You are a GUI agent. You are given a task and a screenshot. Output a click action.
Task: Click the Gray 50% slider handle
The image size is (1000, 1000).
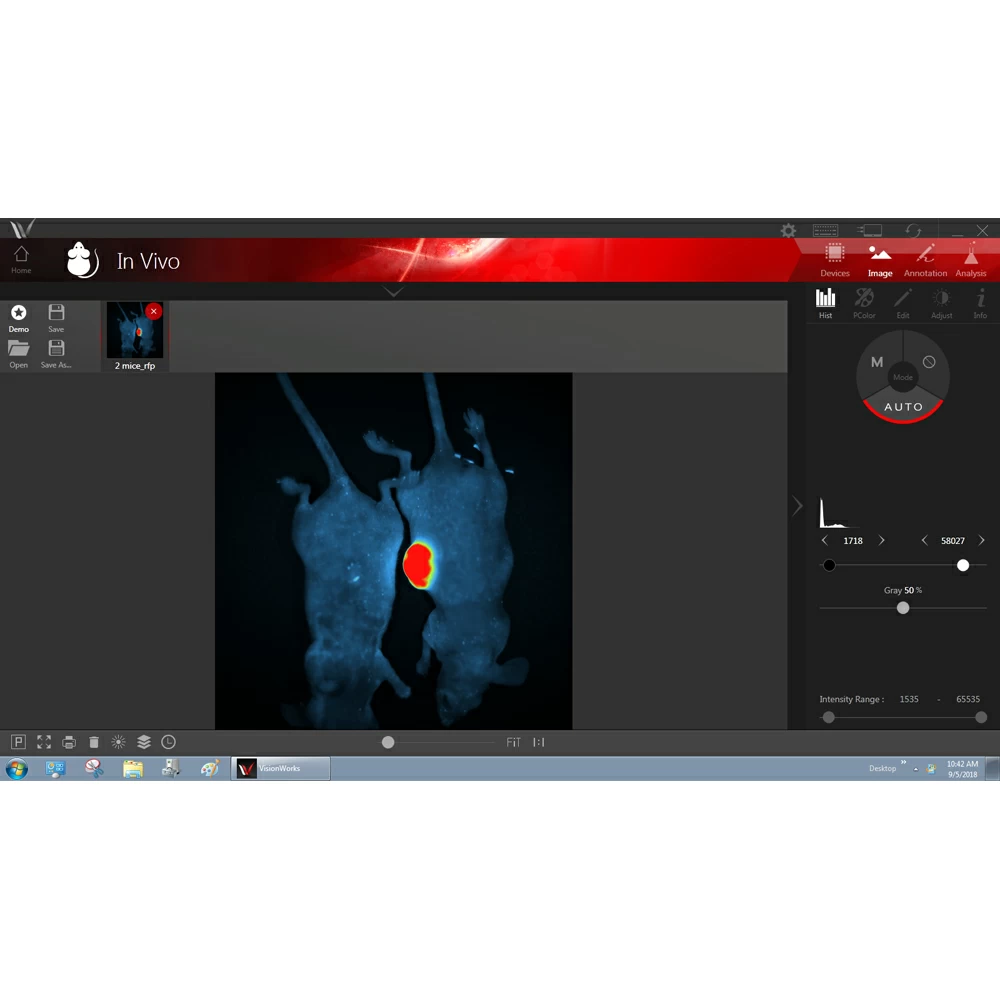903,608
